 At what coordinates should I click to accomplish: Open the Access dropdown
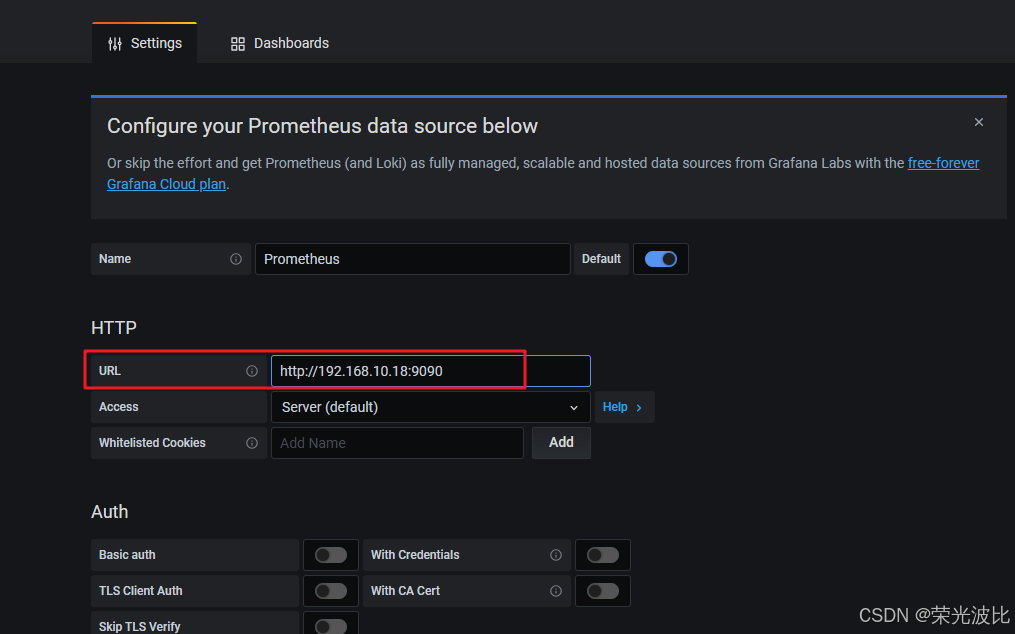(x=430, y=407)
